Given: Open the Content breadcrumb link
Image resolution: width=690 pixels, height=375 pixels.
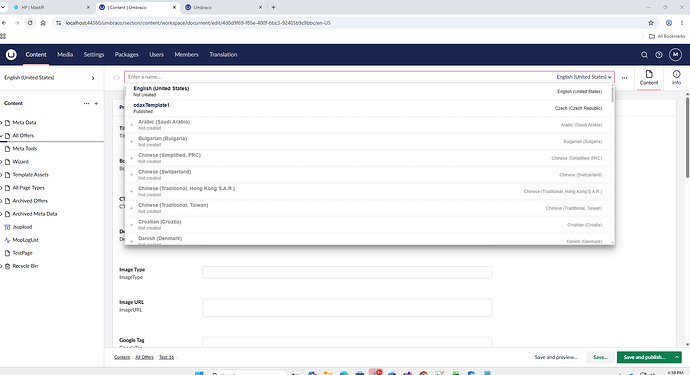Looking at the screenshot, I should tap(122, 357).
